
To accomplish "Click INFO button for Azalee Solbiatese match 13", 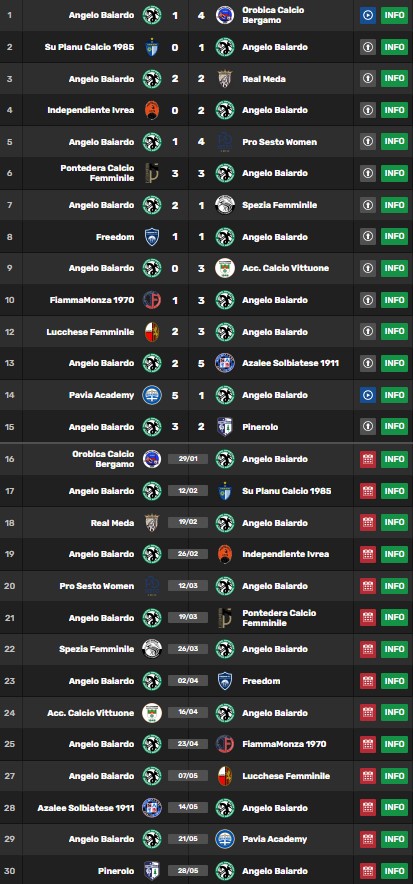I will coord(394,363).
